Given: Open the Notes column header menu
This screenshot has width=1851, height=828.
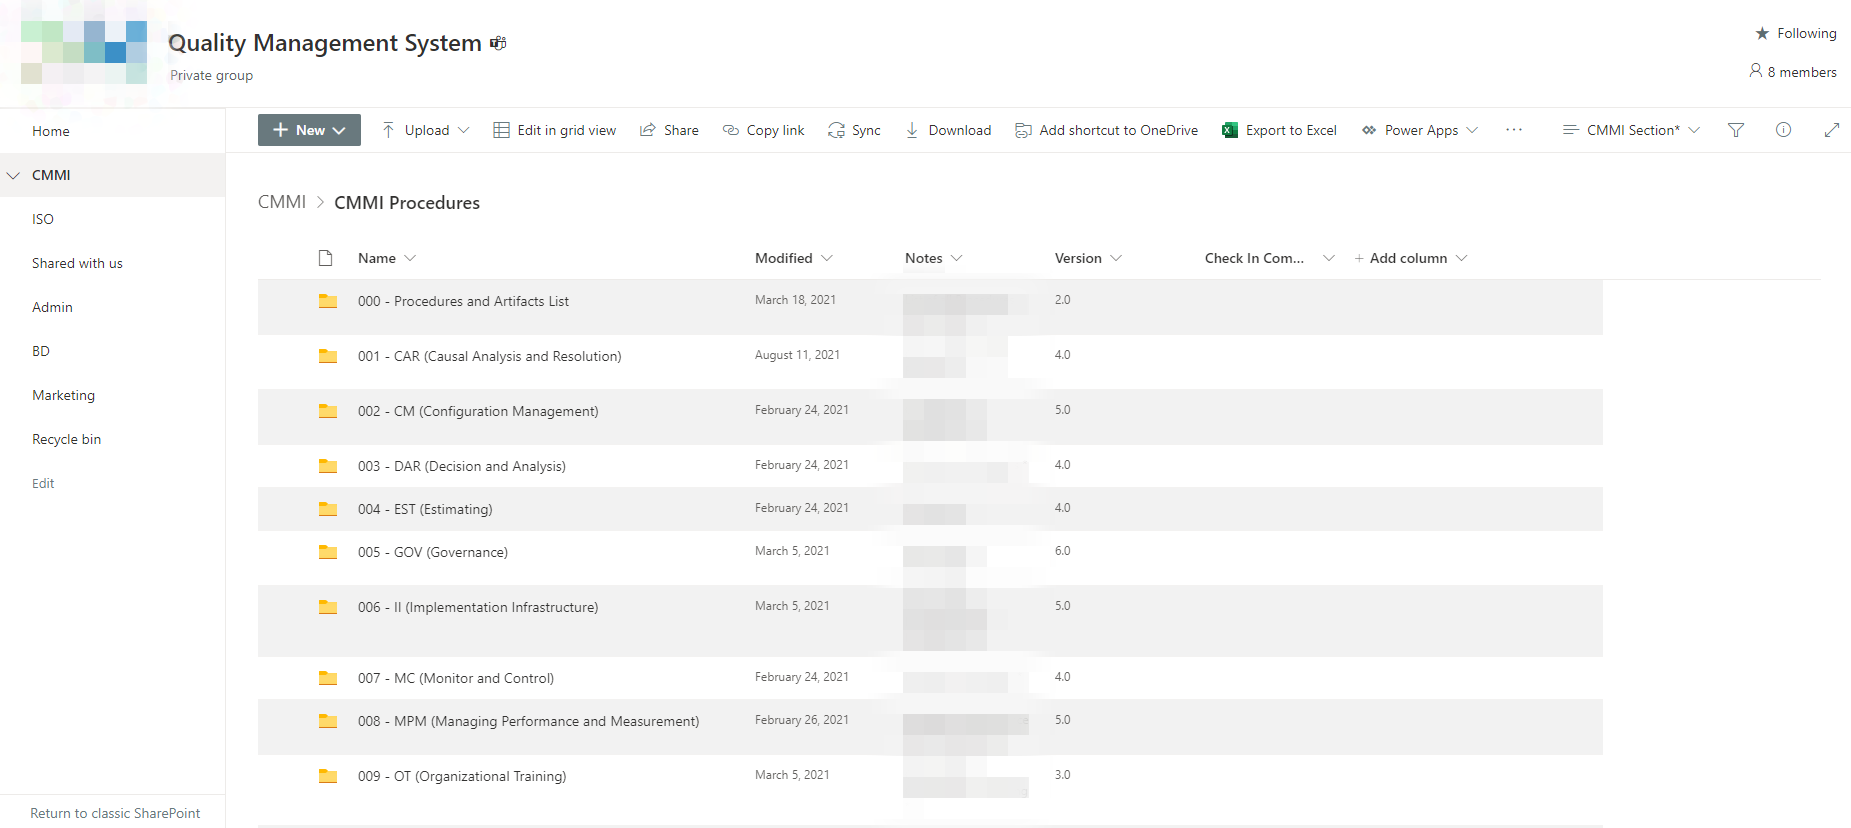Looking at the screenshot, I should coord(934,258).
